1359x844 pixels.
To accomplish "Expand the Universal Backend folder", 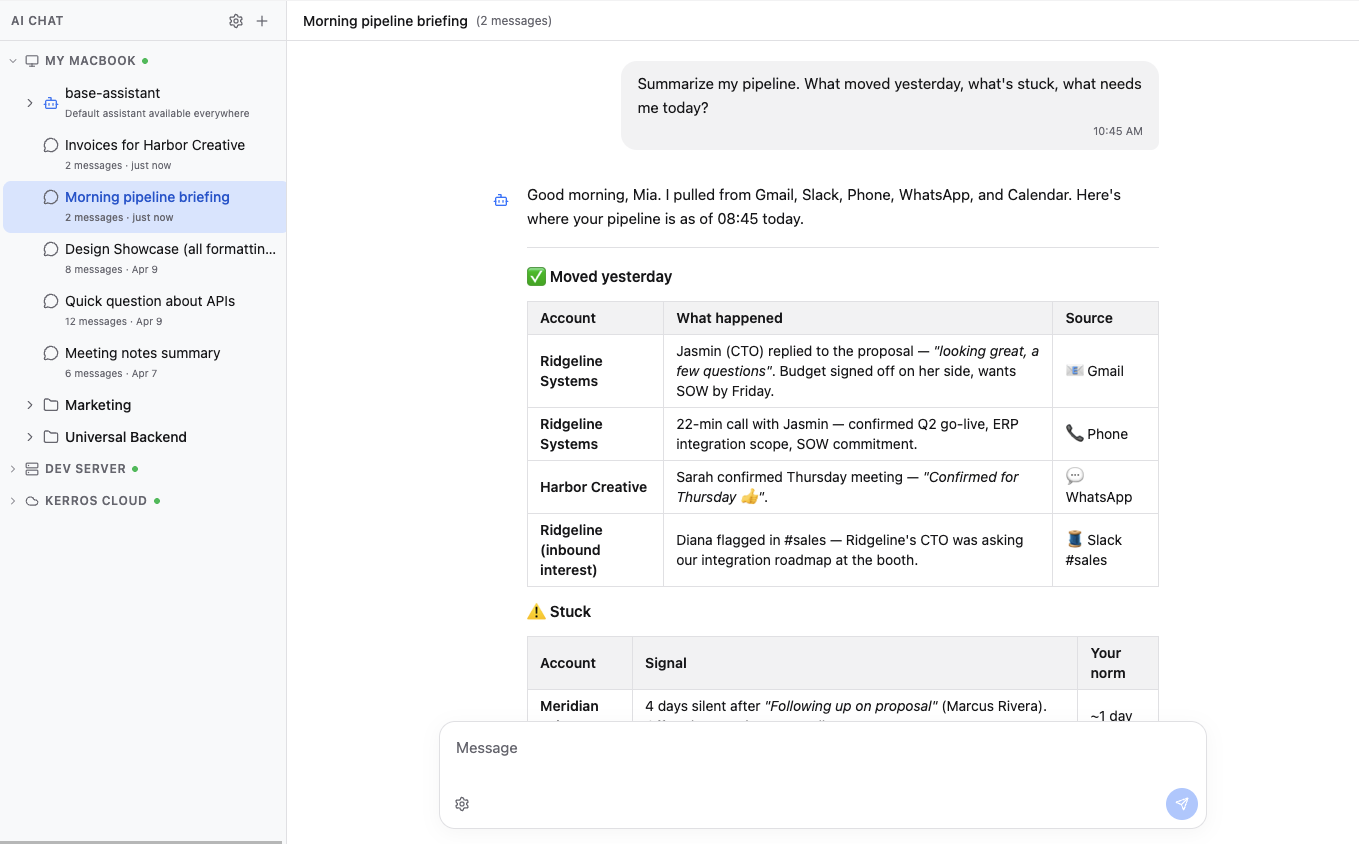I will tap(28, 437).
